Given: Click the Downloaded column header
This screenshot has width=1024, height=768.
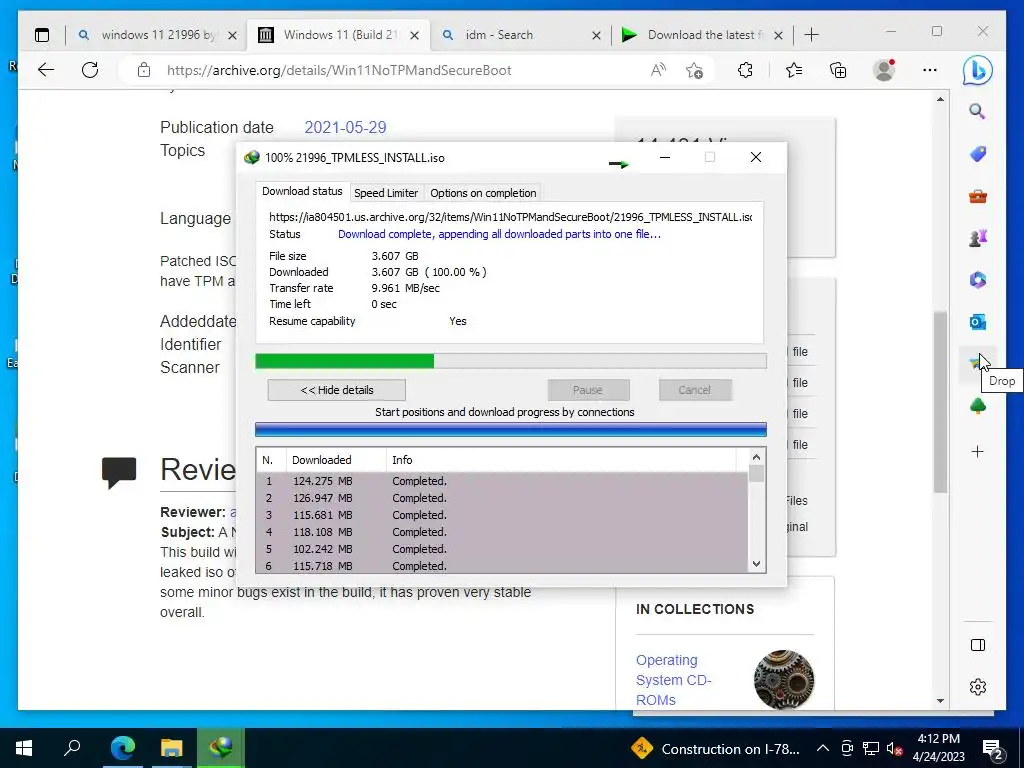Looking at the screenshot, I should click(336, 460).
